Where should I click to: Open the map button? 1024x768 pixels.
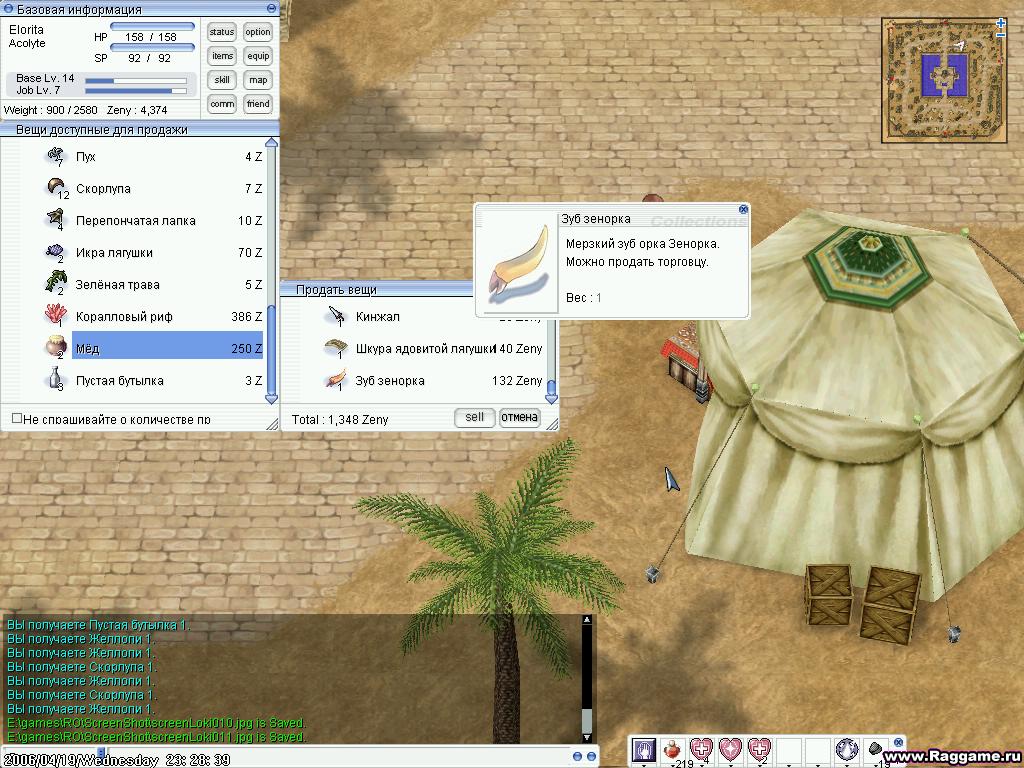(257, 80)
